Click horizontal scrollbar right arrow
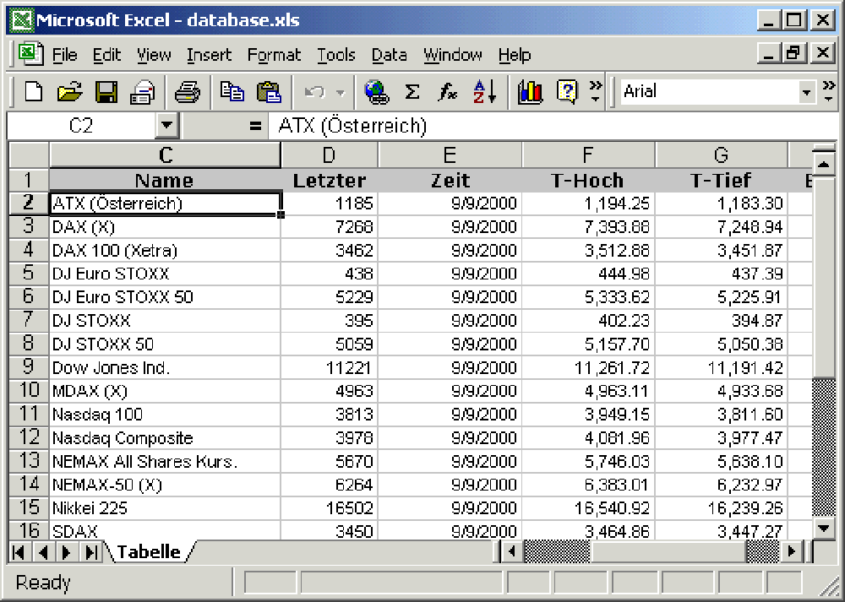845x602 pixels. pos(792,552)
